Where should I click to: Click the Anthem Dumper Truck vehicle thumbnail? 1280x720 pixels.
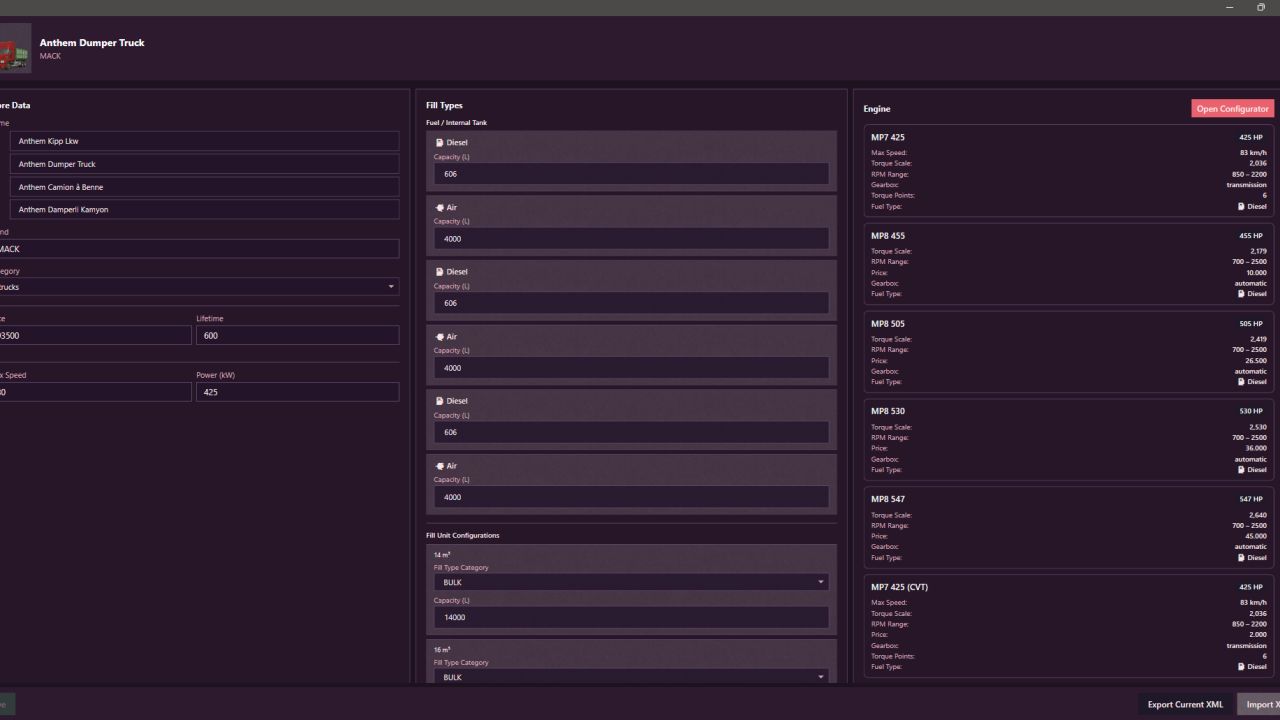[x=15, y=48]
